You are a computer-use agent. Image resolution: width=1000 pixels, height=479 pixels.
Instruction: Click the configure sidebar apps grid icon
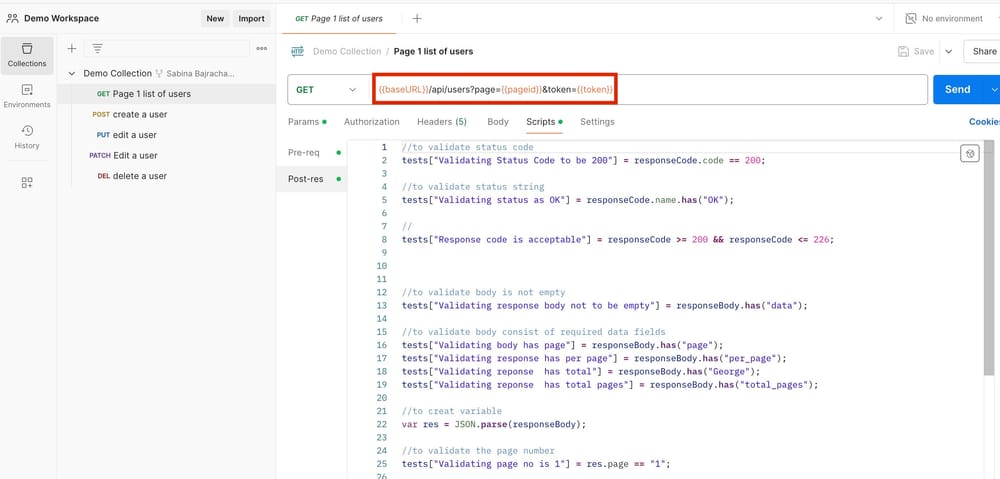[27, 183]
